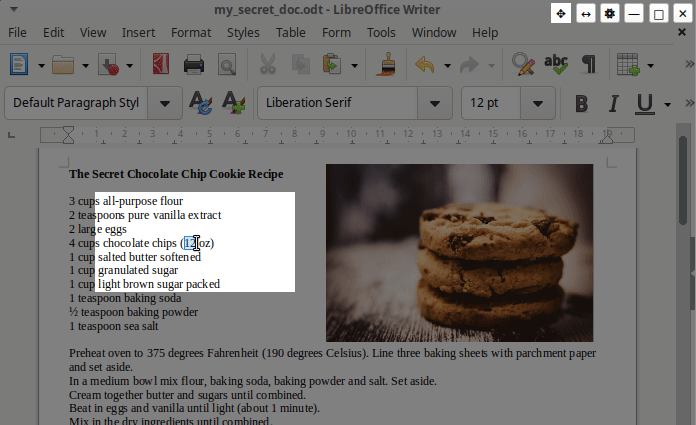Click the cookie image in document

point(459,252)
